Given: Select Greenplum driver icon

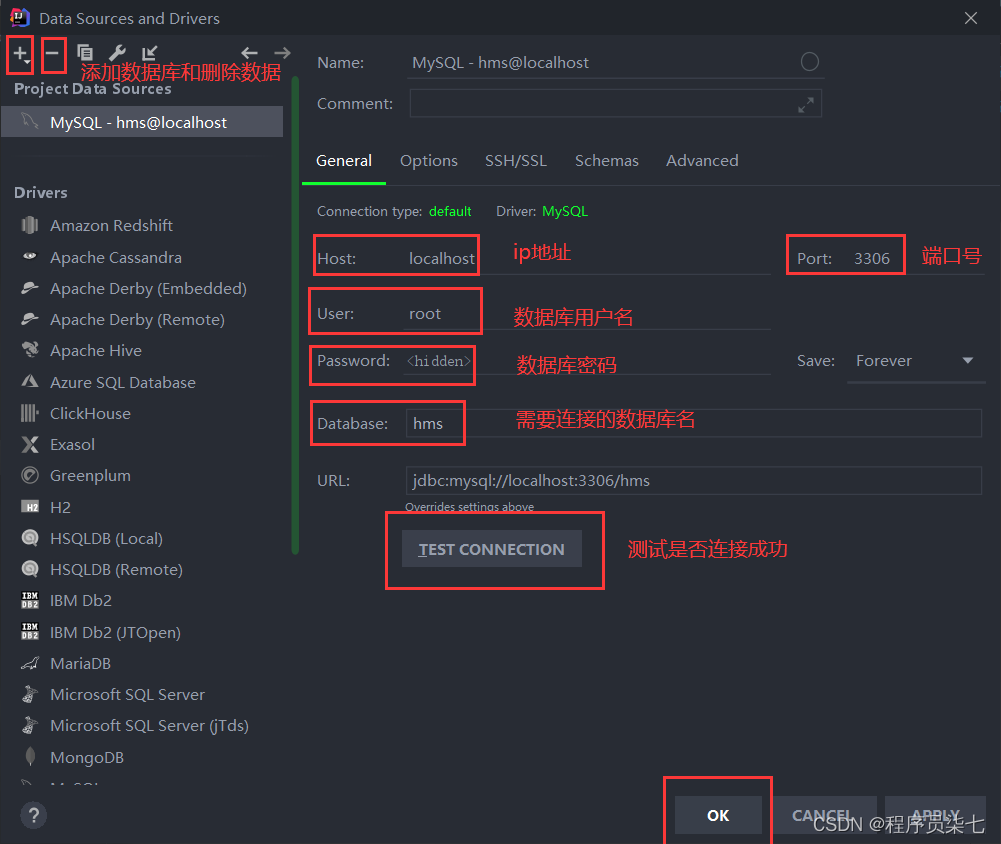Looking at the screenshot, I should 30,475.
